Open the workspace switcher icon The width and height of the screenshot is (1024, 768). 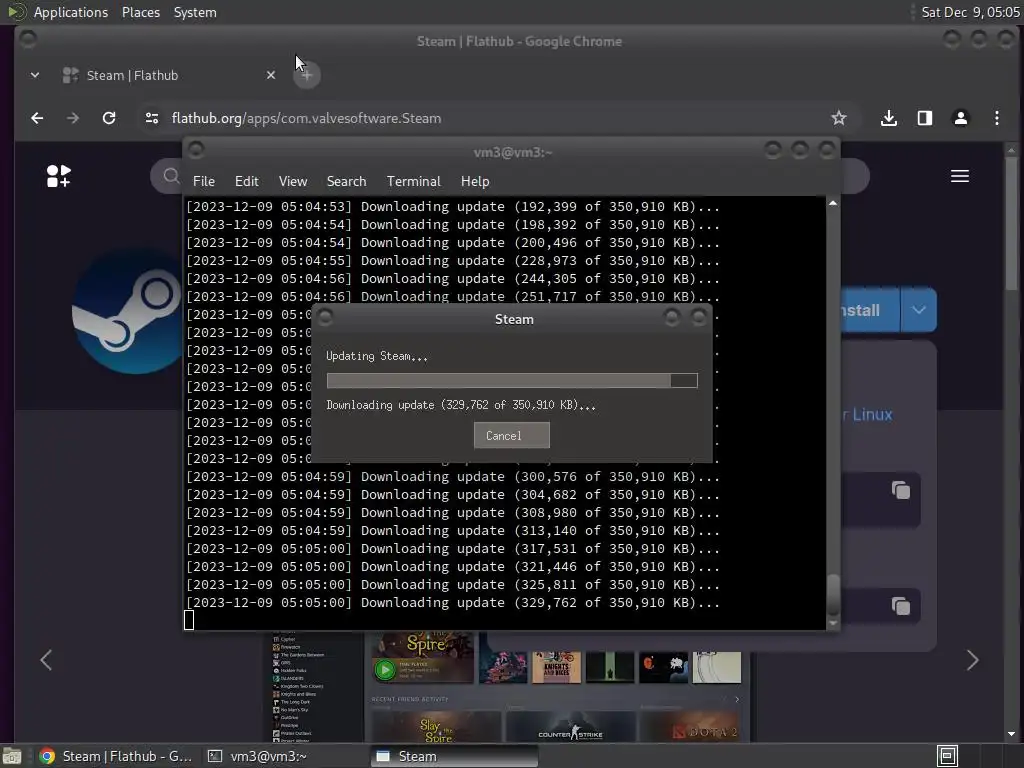pyautogui.click(x=947, y=756)
